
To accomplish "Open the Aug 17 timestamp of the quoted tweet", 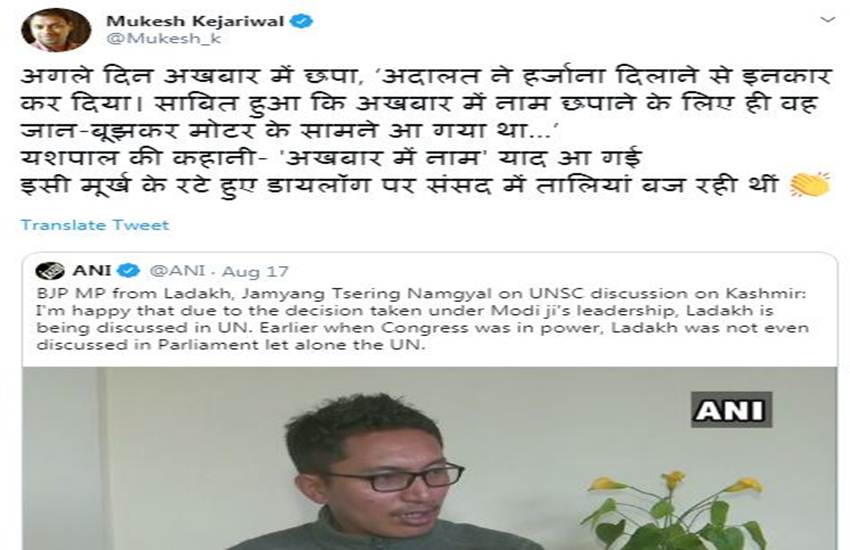I will pyautogui.click(x=255, y=271).
